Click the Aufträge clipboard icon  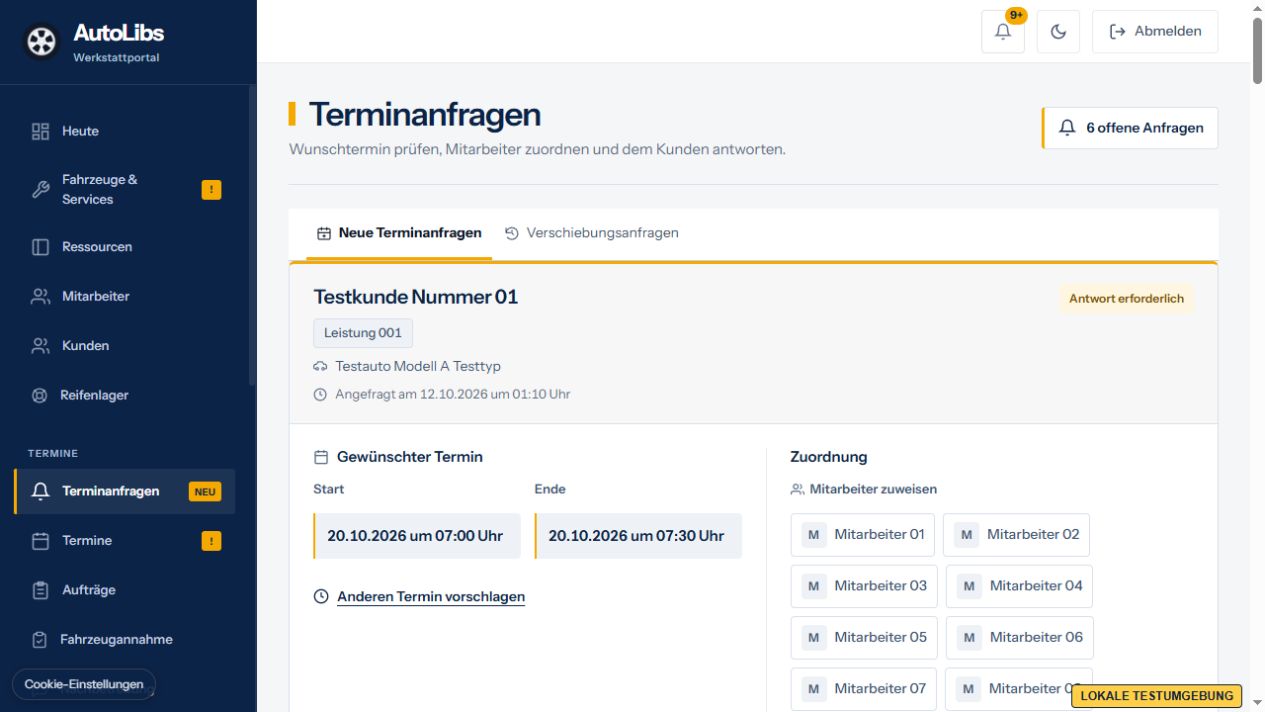pyautogui.click(x=40, y=590)
